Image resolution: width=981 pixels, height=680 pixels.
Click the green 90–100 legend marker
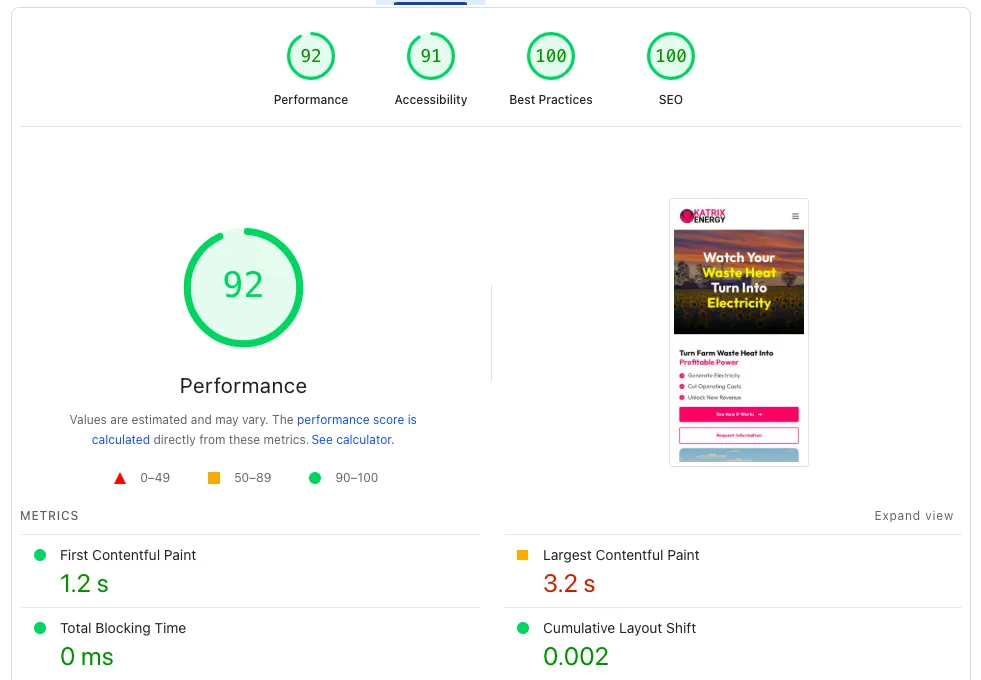315,478
